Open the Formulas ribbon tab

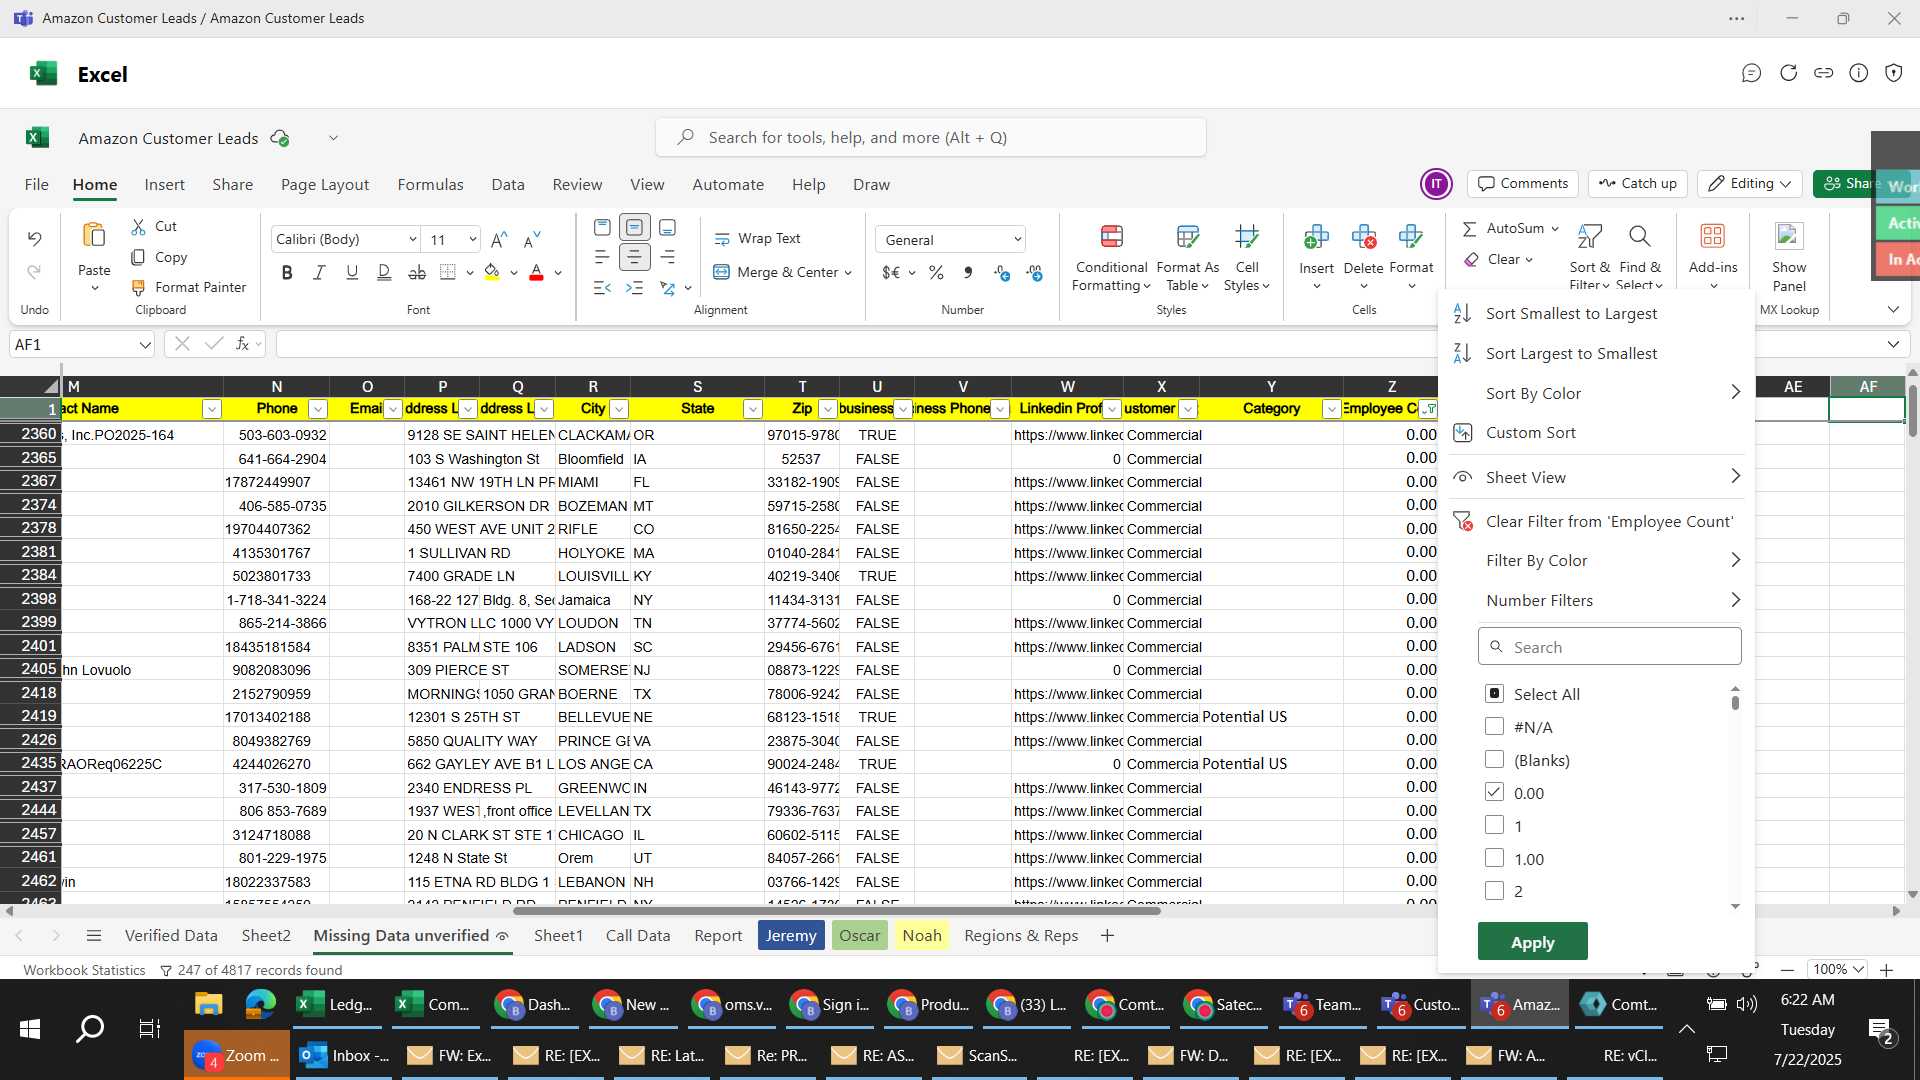click(x=430, y=185)
